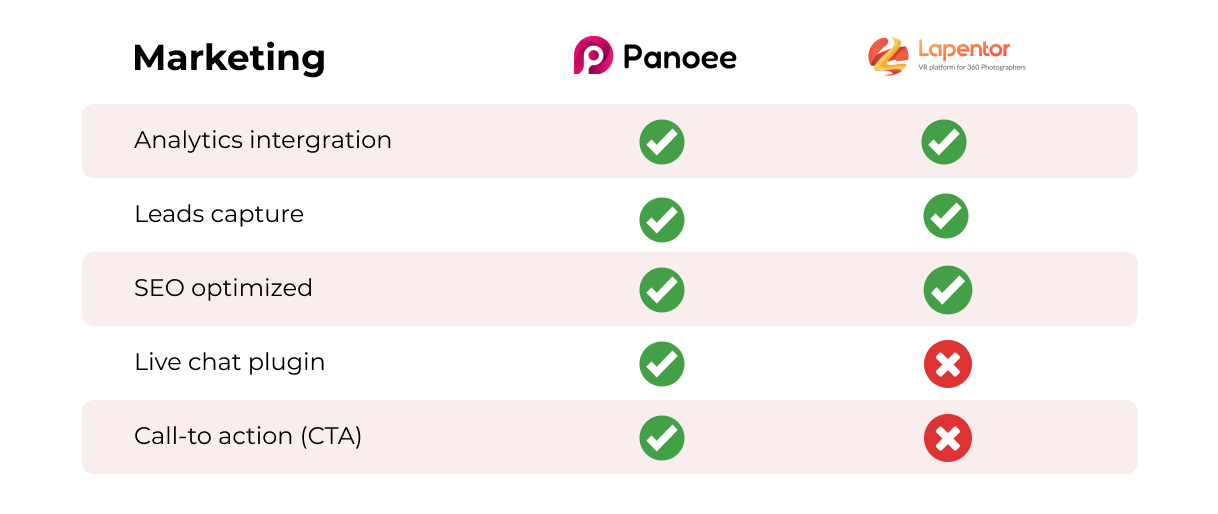
Task: Select the SEO optimized label
Action: click(223, 288)
